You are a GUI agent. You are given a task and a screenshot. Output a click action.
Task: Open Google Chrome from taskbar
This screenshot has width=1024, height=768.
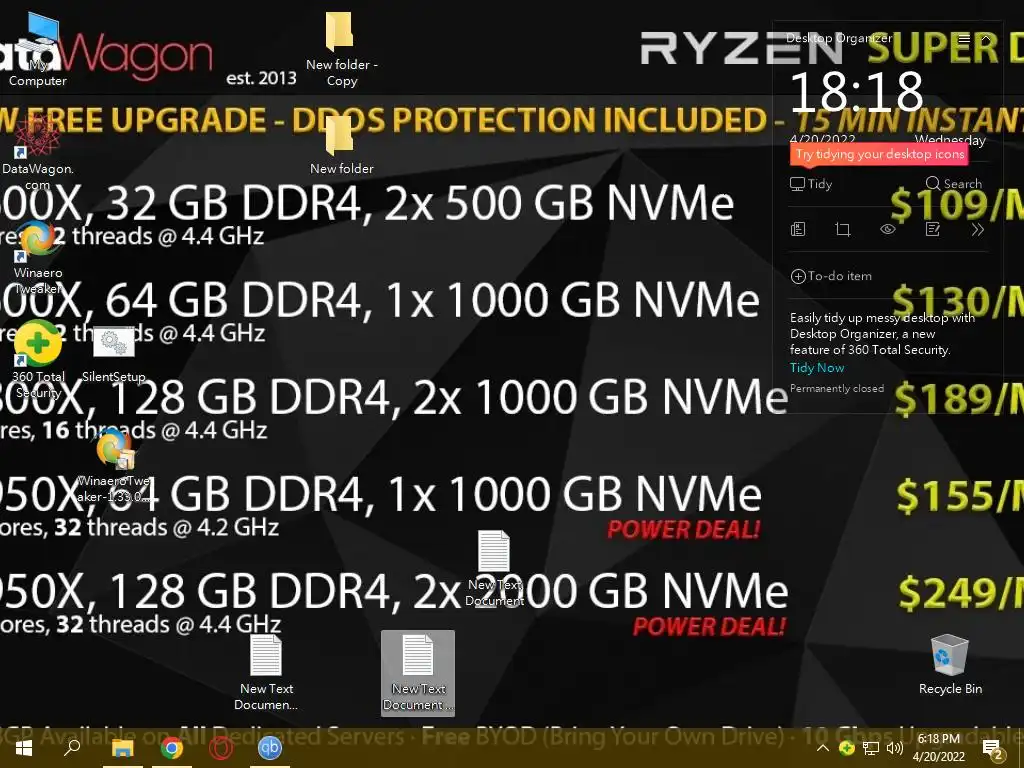172,748
